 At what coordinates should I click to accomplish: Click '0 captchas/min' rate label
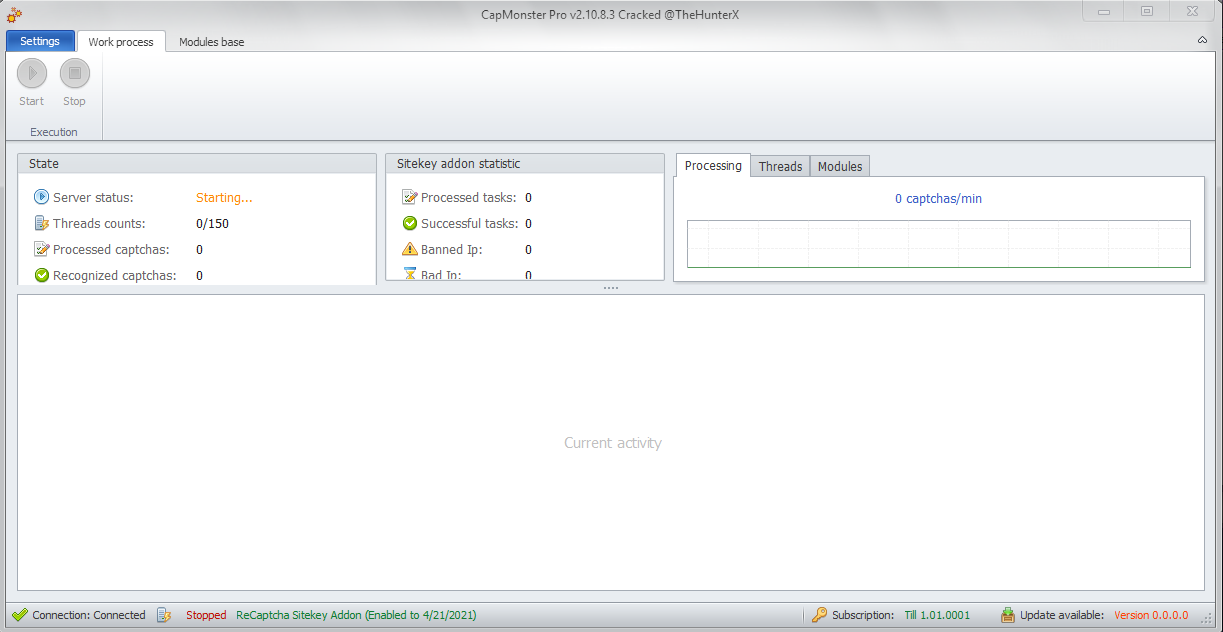pyautogui.click(x=938, y=199)
